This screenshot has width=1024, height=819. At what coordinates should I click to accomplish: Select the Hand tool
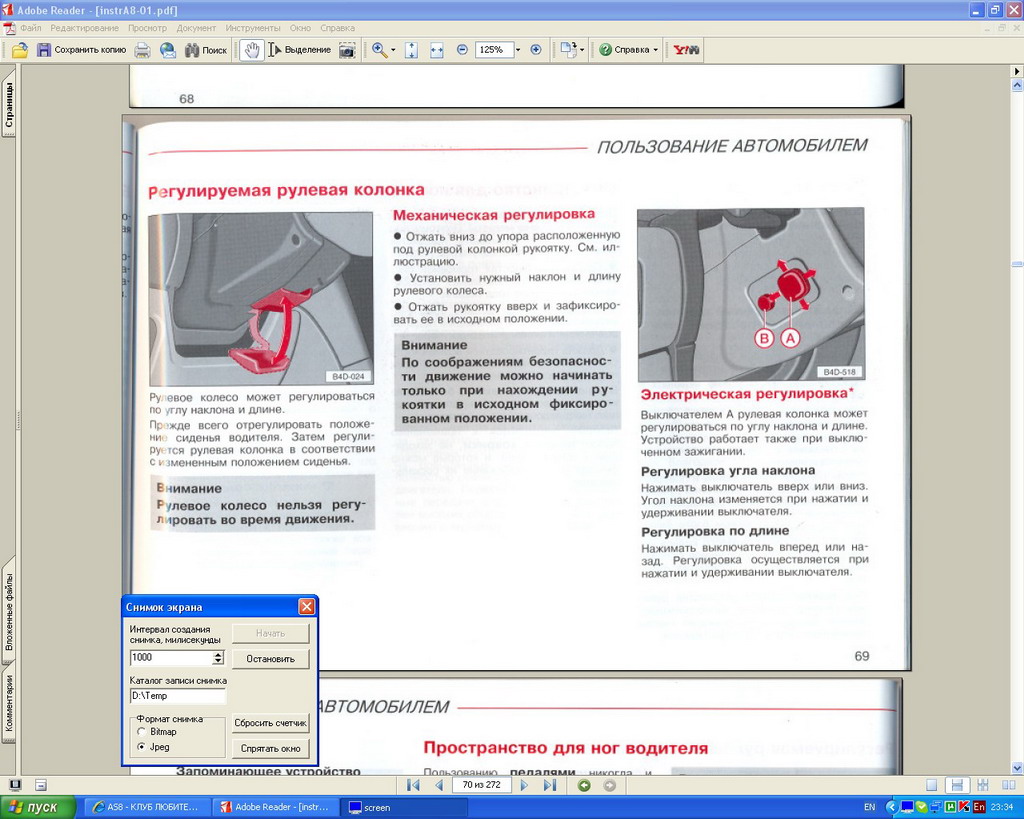[251, 50]
